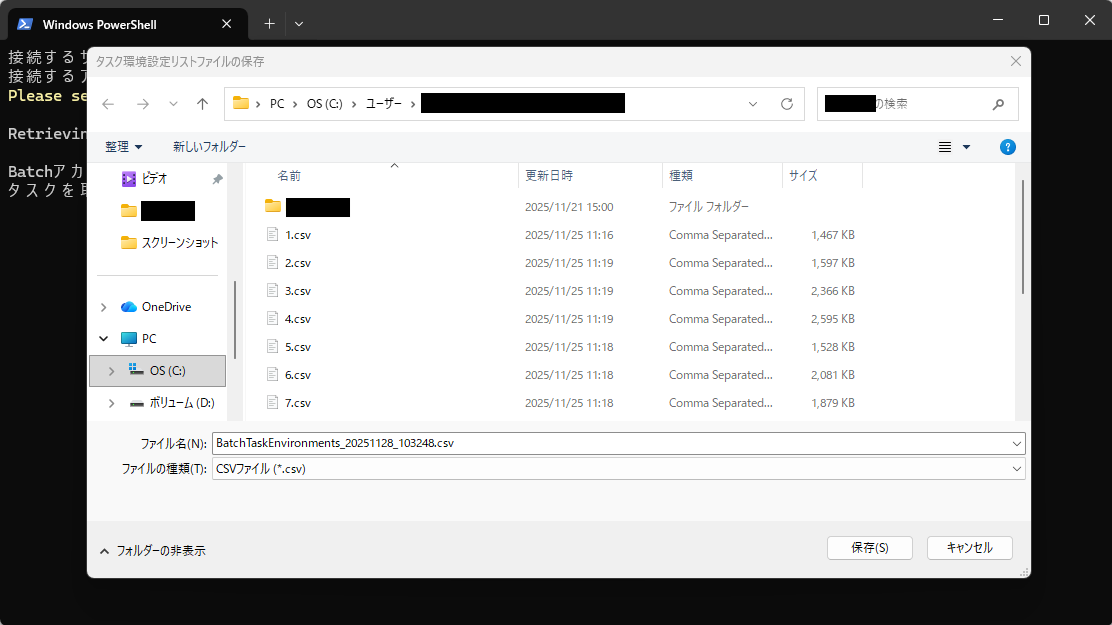Image resolution: width=1112 pixels, height=625 pixels.
Task: Click the back navigation arrow
Action: (x=108, y=103)
